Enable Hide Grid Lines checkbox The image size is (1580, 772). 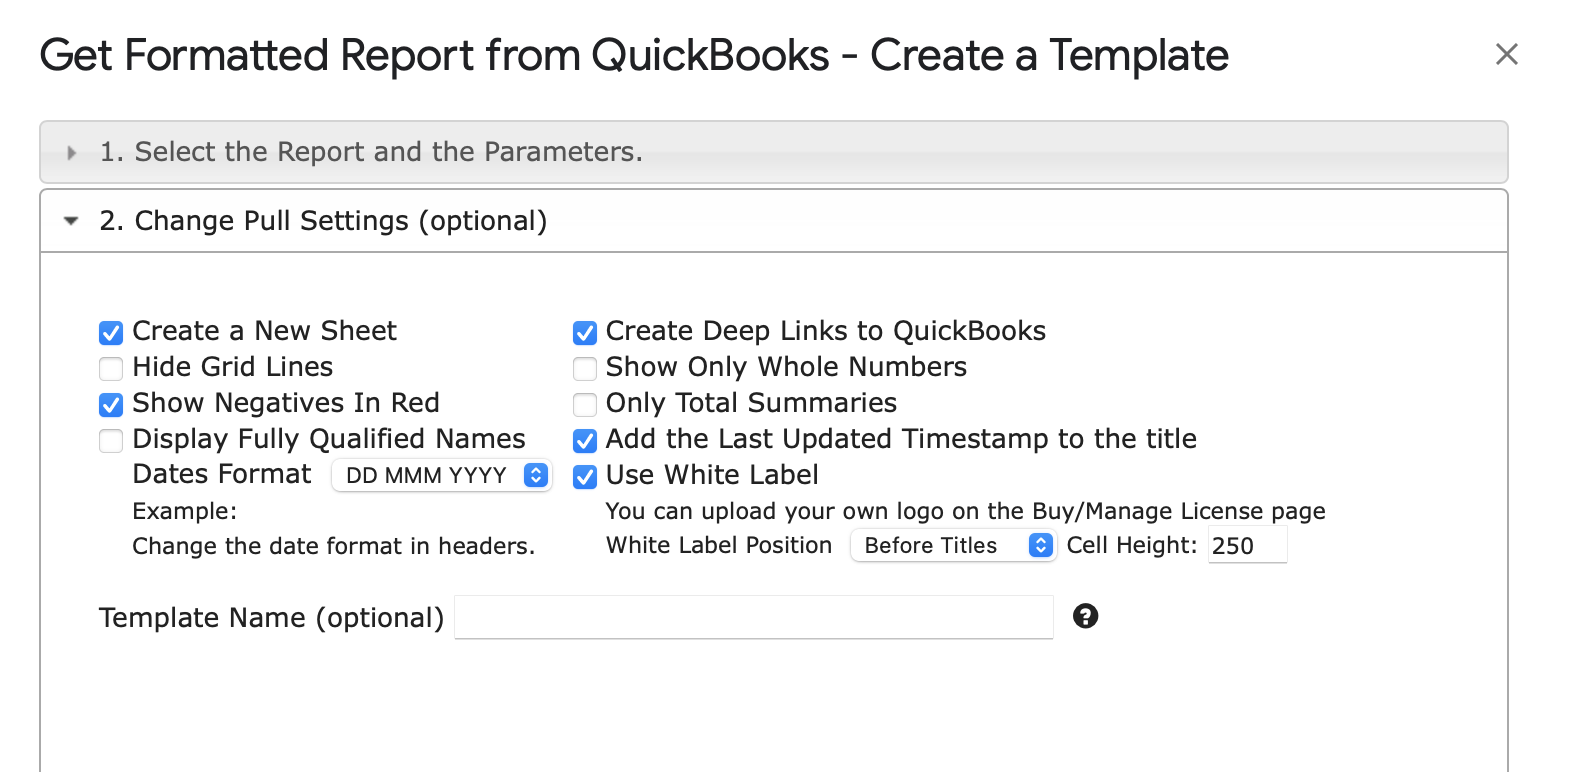(111, 368)
